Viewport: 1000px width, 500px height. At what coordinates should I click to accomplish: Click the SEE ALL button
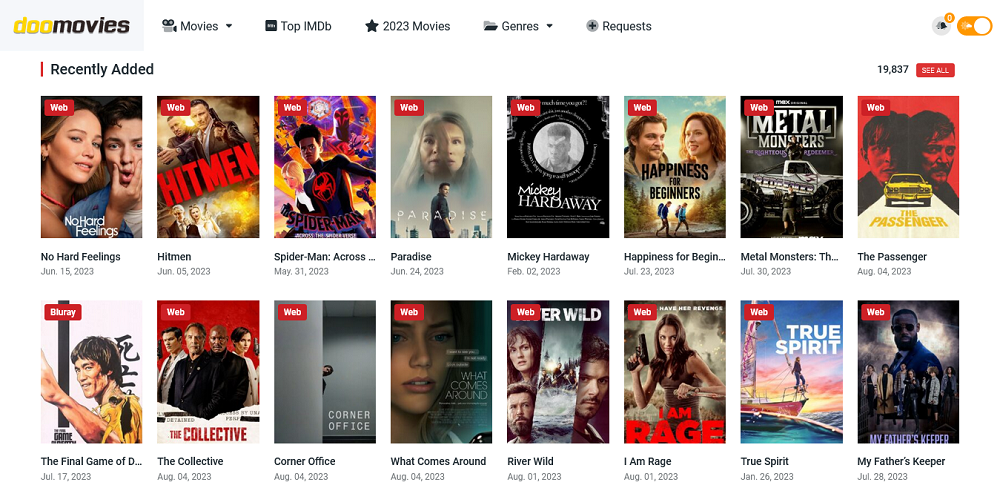point(935,70)
